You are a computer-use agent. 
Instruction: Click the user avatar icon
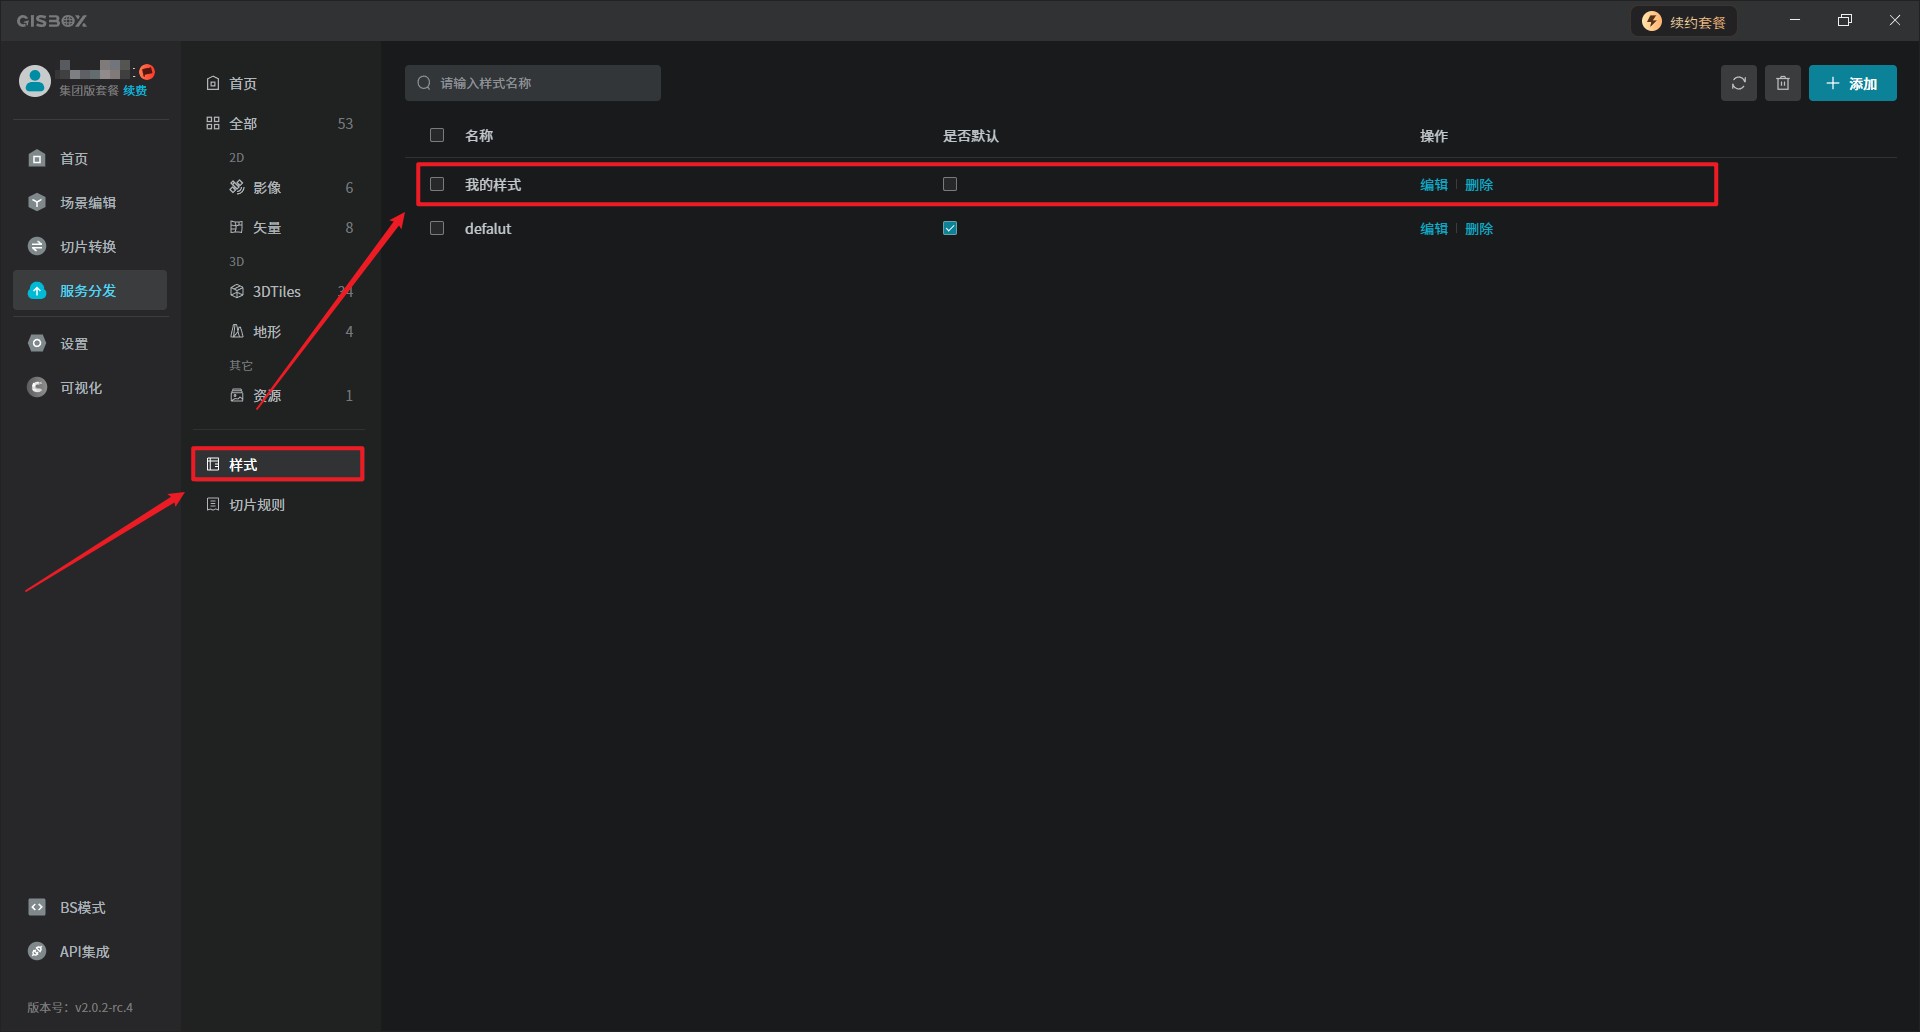coord(35,80)
